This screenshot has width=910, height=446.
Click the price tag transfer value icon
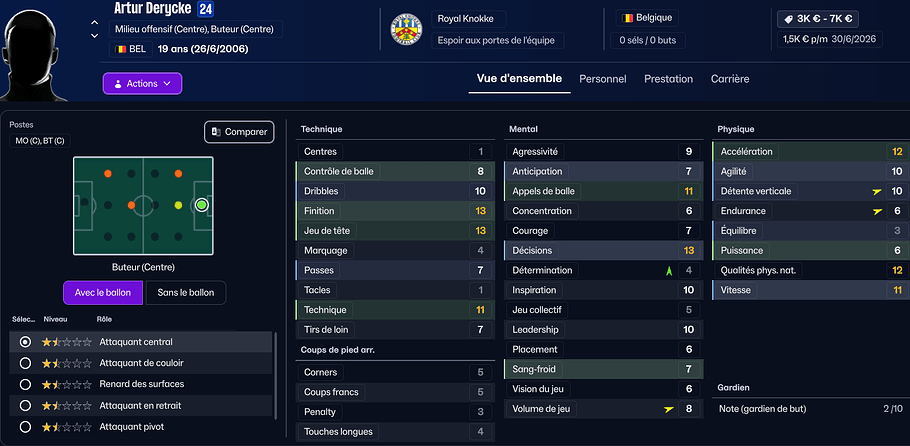pyautogui.click(x=788, y=19)
